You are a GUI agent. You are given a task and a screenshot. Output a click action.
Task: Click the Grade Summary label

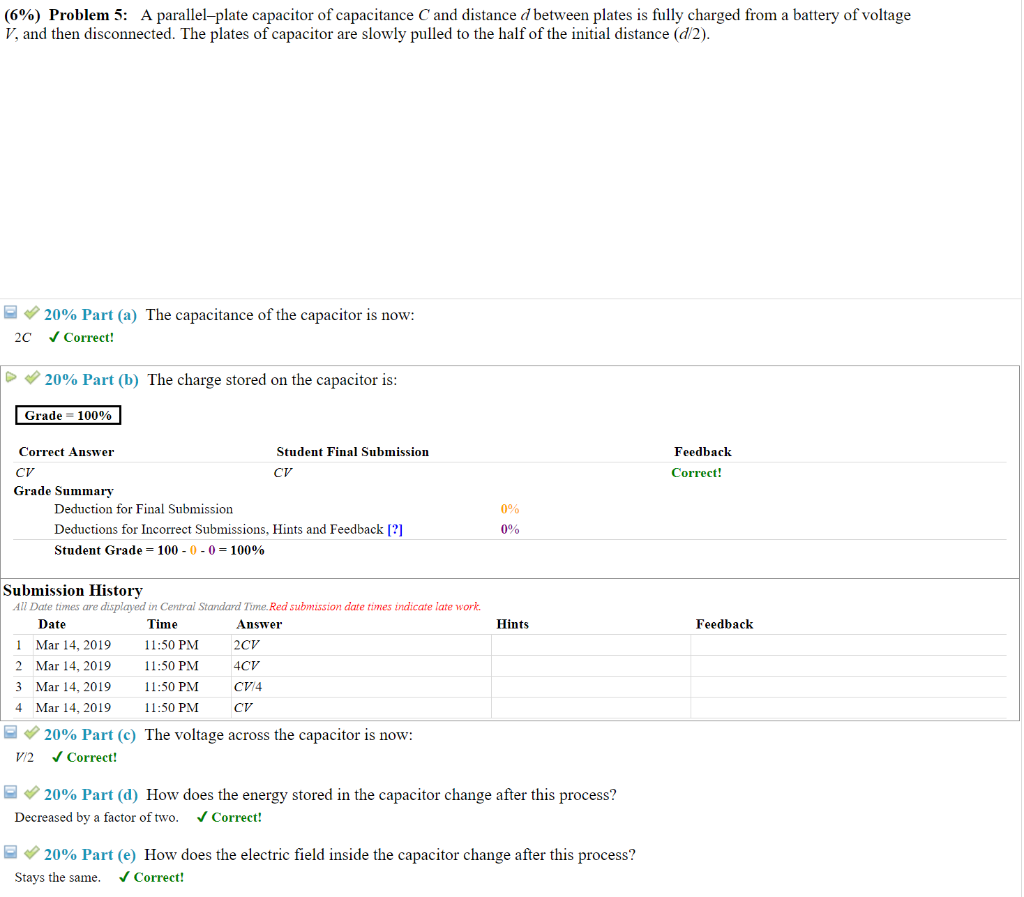coord(63,491)
